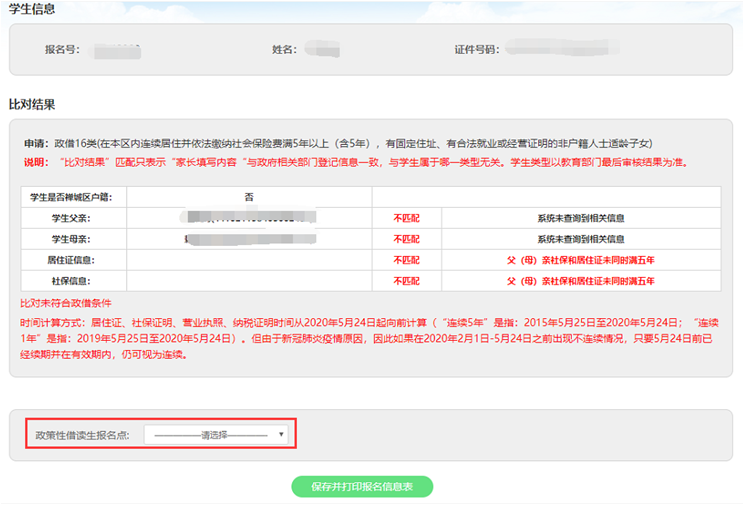Click the 学生是否禅城区户籍 row label
744x505 pixels.
71,197
